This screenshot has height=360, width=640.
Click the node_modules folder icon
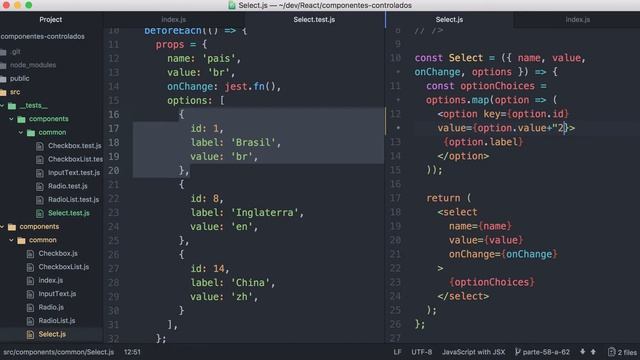click(x=3, y=65)
